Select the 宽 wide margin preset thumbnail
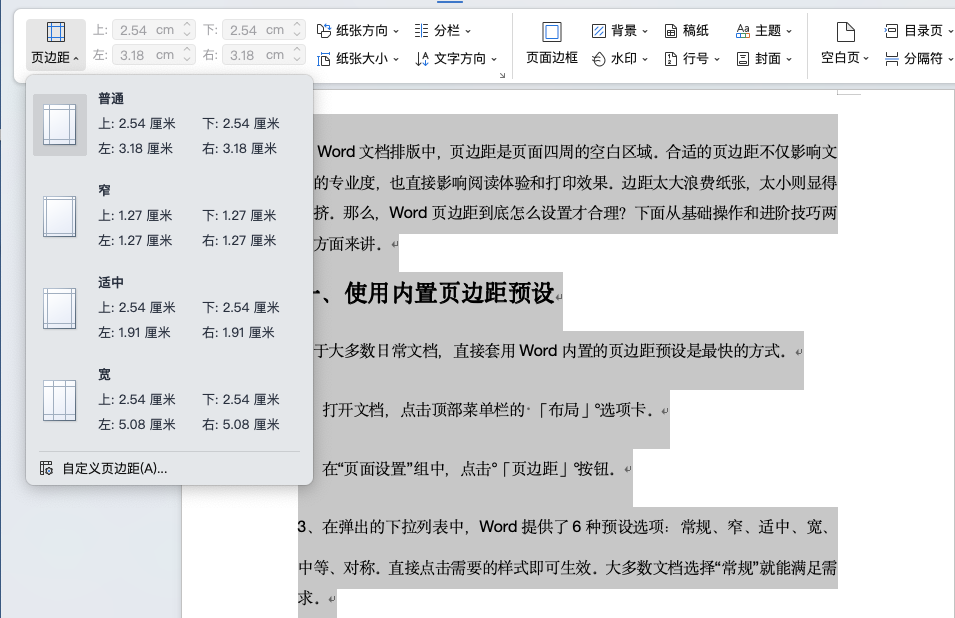 (x=60, y=401)
